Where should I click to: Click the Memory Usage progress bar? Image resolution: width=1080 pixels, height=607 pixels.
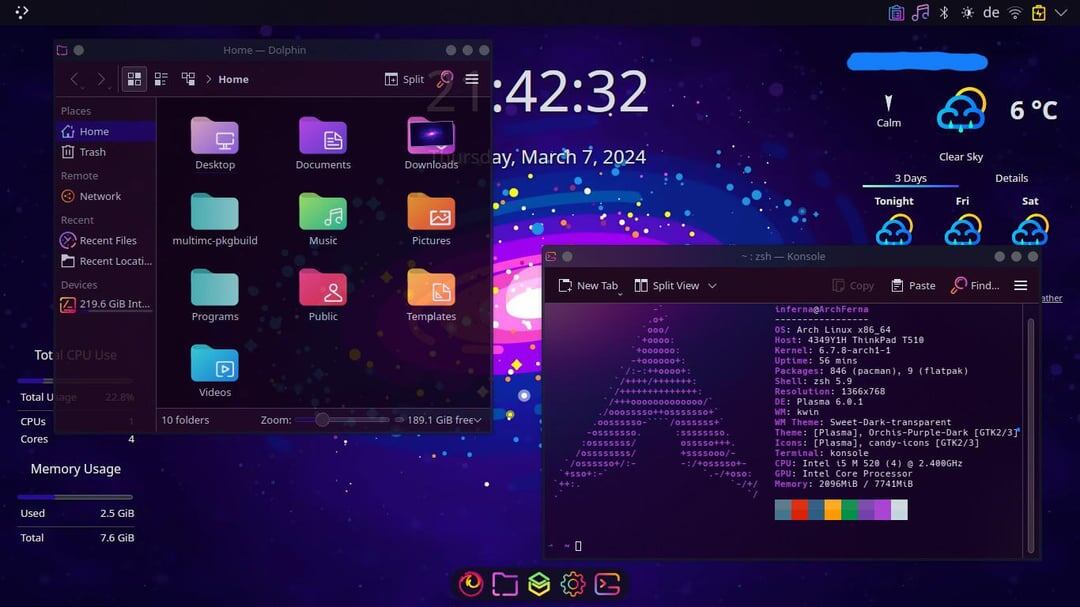point(75,497)
